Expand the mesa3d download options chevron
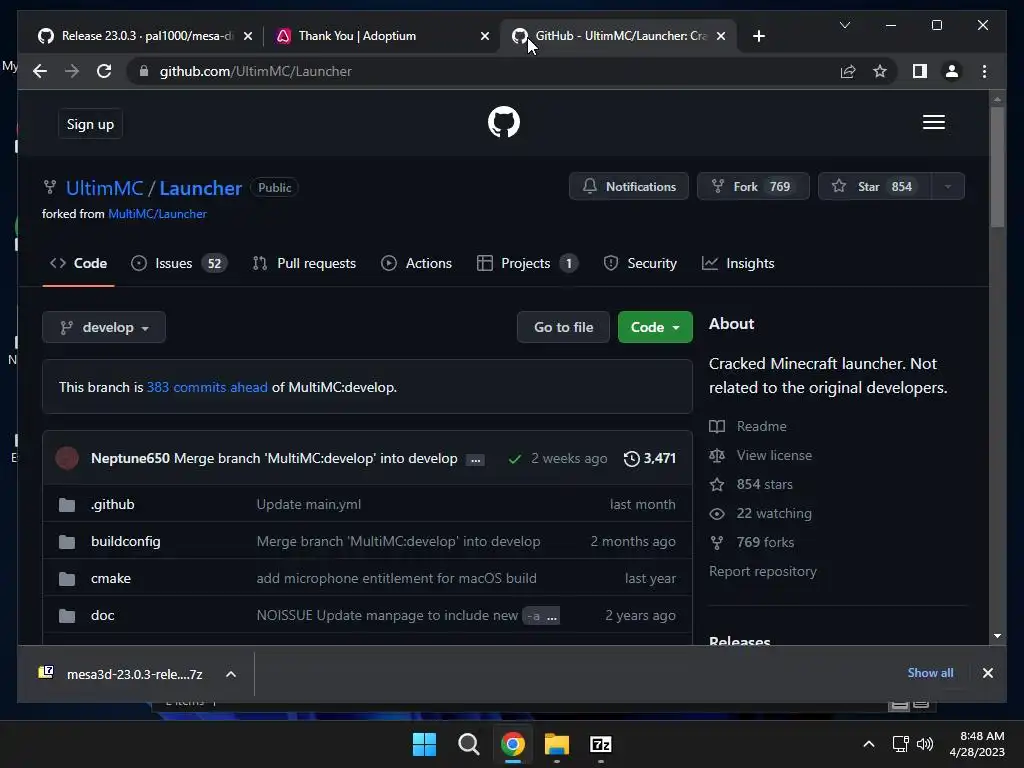Image resolution: width=1024 pixels, height=768 pixels. tap(231, 674)
